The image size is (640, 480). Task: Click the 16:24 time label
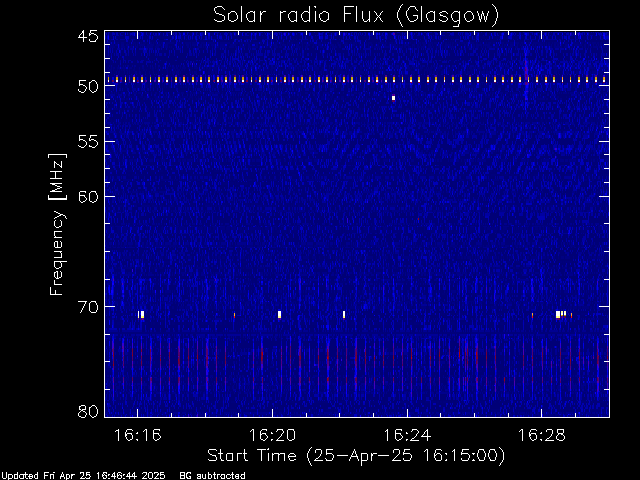point(407,435)
